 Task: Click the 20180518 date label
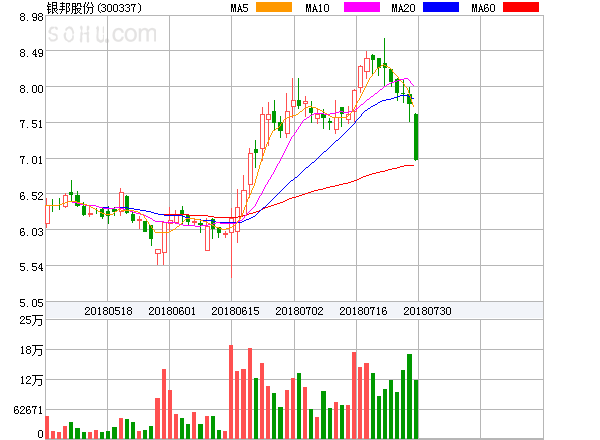coord(108,311)
